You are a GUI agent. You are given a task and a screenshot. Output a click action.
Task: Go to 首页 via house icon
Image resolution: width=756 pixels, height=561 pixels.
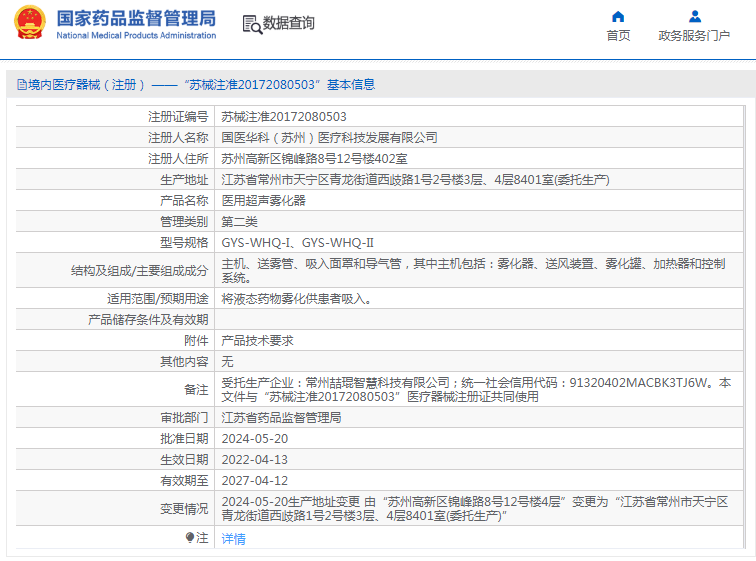[x=618, y=17]
